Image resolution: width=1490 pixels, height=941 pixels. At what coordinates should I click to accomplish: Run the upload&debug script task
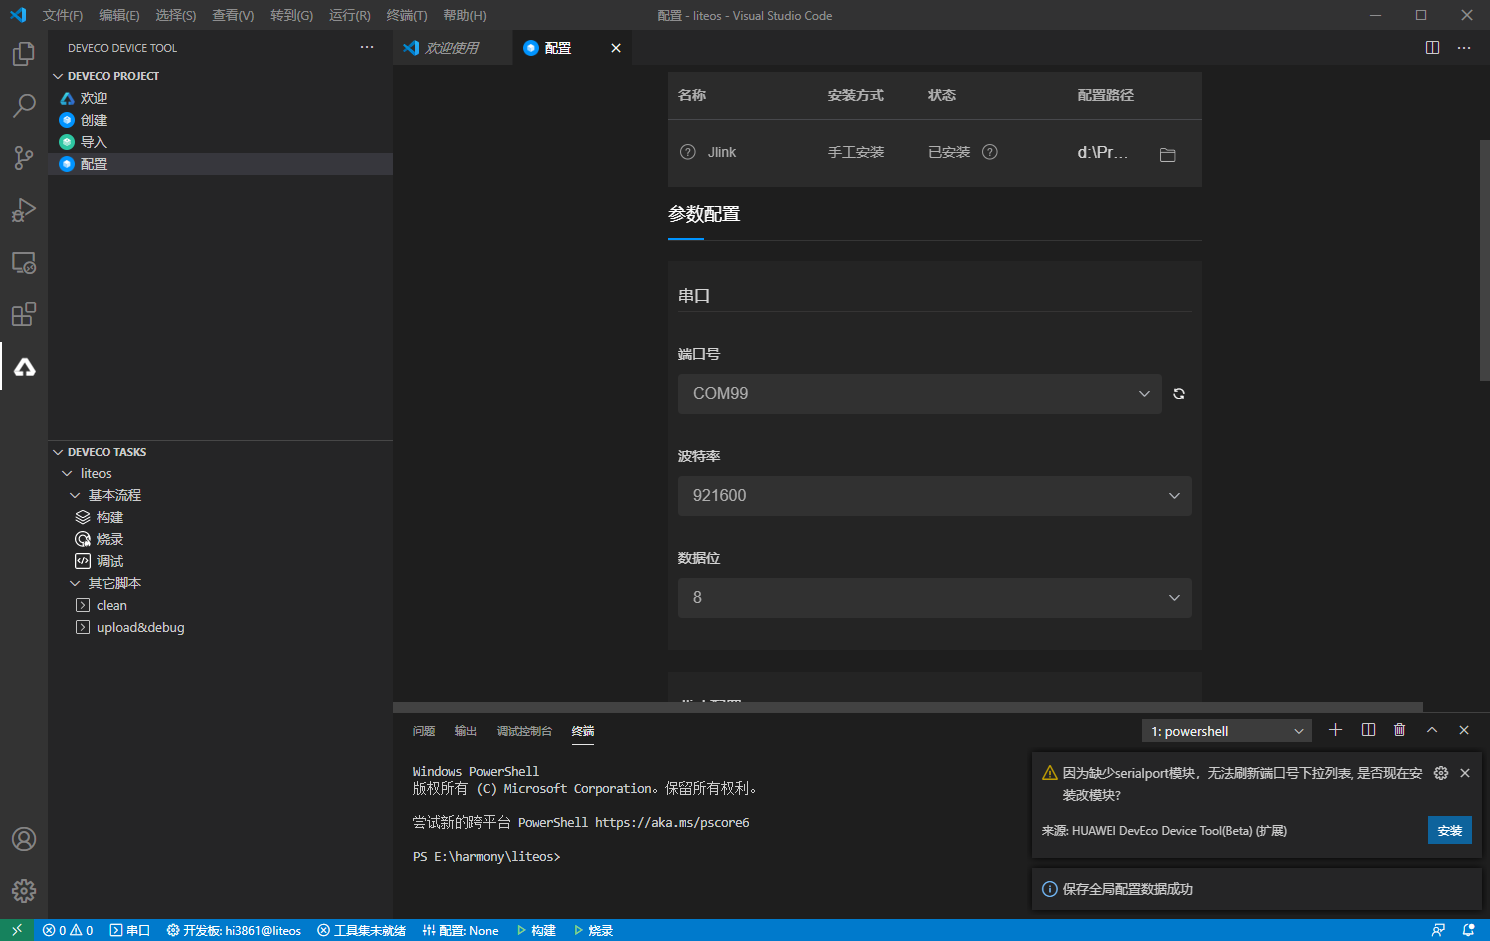point(141,627)
